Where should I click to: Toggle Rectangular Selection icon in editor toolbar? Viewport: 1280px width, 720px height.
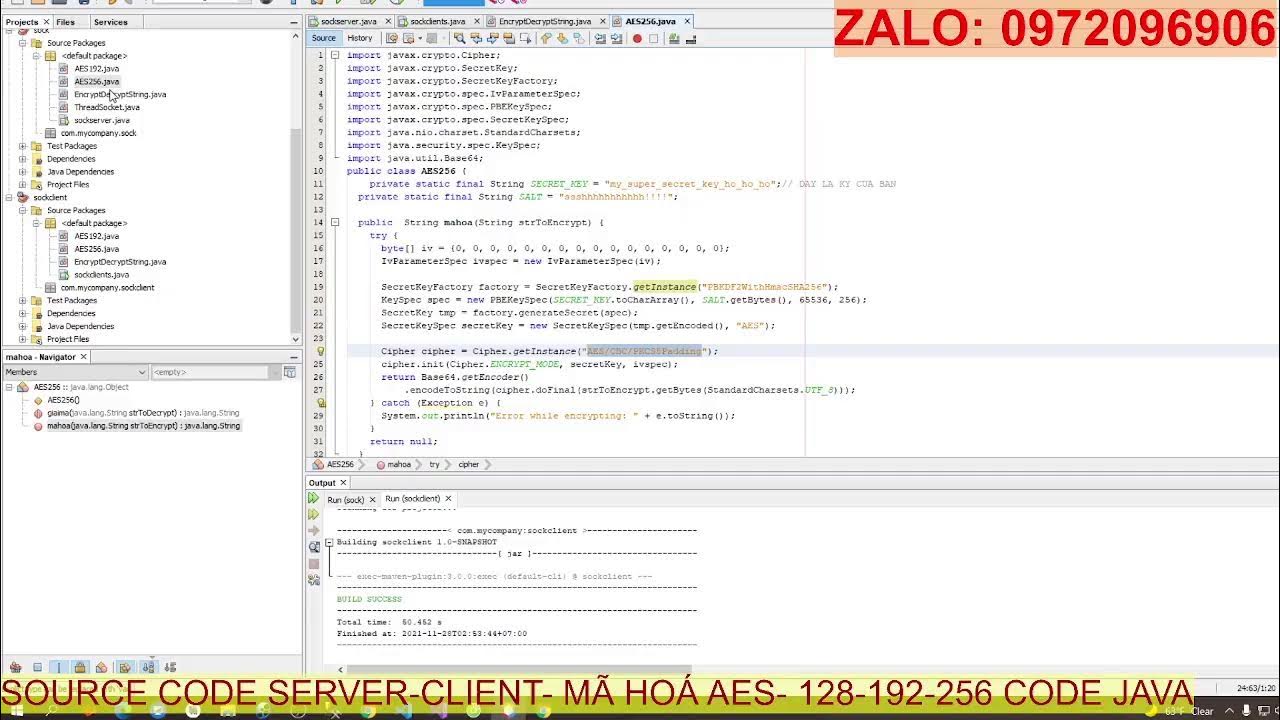point(525,38)
